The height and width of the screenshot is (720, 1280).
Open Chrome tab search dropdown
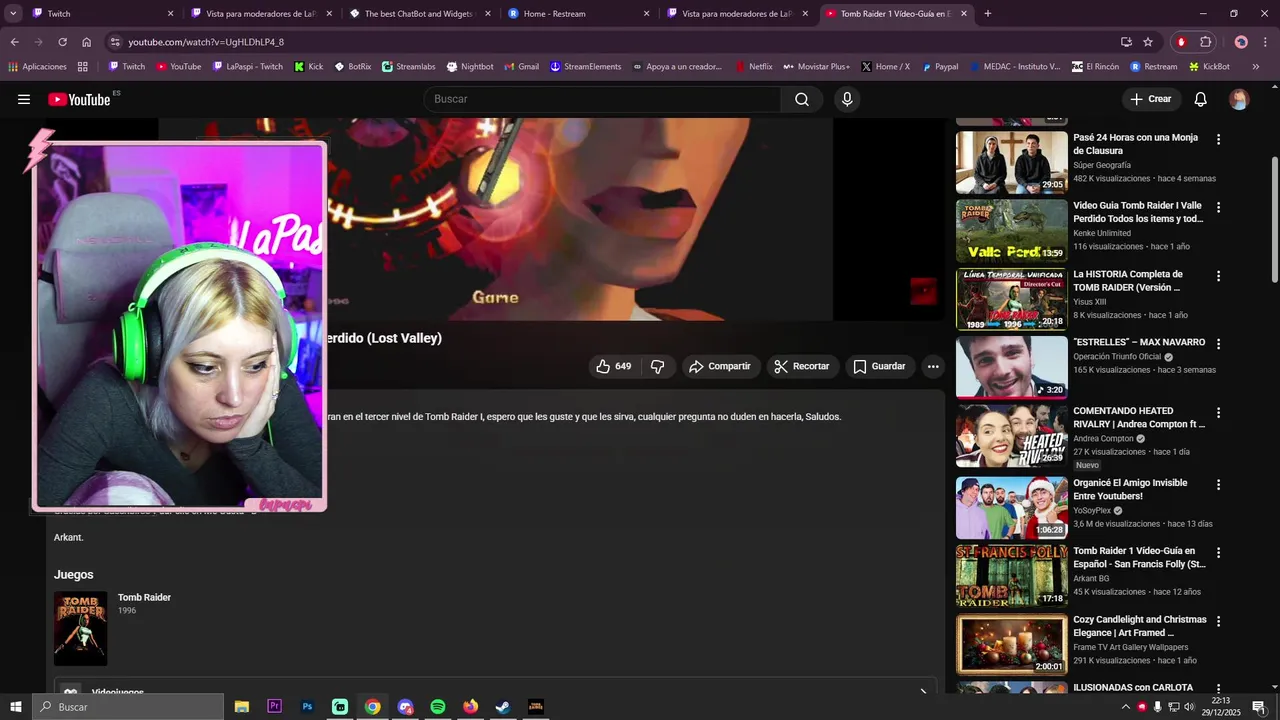(x=13, y=14)
